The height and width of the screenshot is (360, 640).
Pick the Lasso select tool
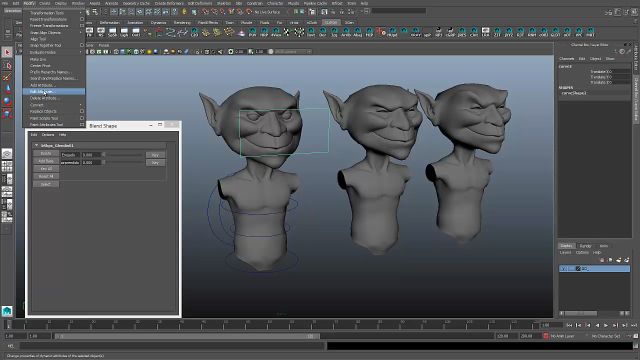click(x=7, y=65)
